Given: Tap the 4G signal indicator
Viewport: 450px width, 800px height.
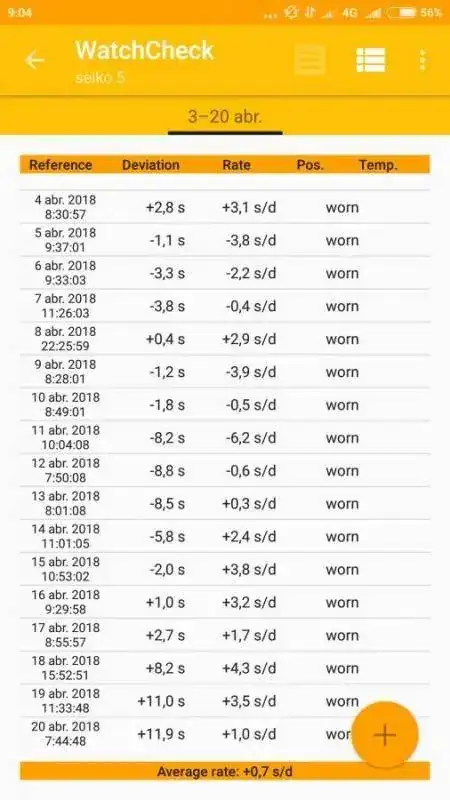Looking at the screenshot, I should [x=349, y=13].
